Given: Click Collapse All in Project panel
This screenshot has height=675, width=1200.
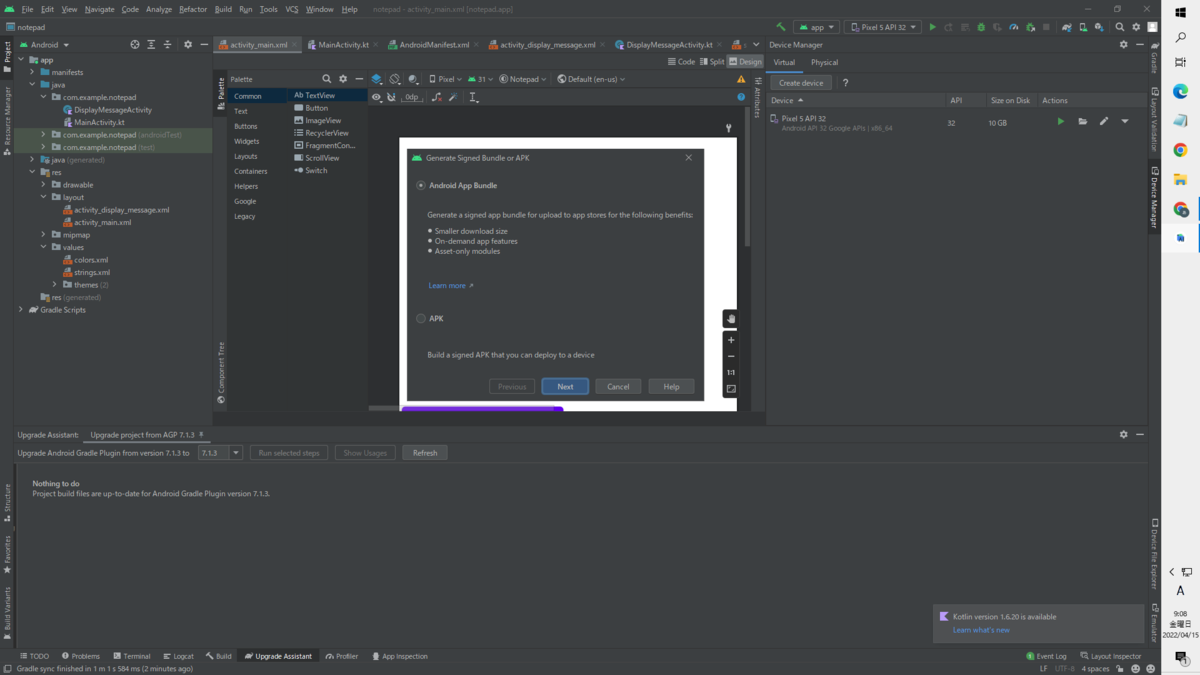Looking at the screenshot, I should [x=167, y=45].
